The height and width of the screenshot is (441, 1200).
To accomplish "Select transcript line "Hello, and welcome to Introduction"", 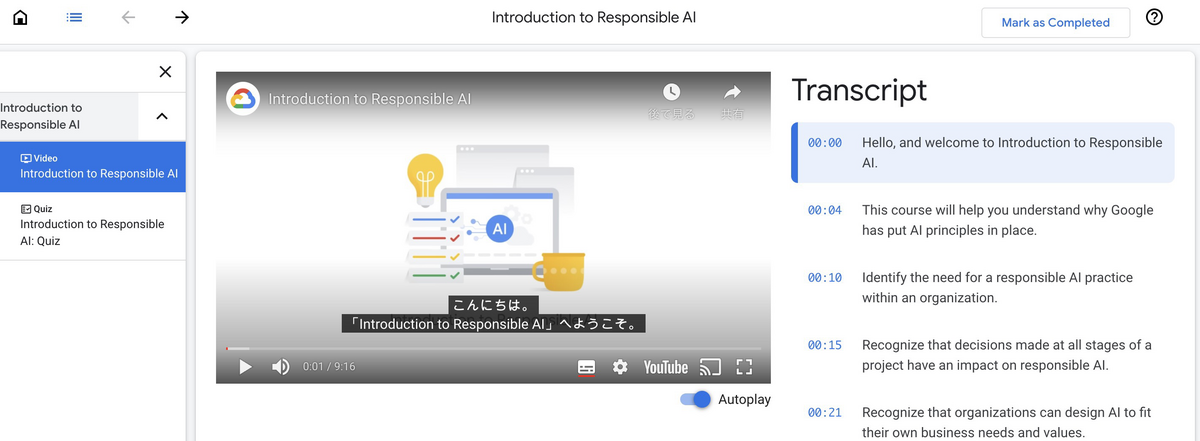I will (1012, 152).
